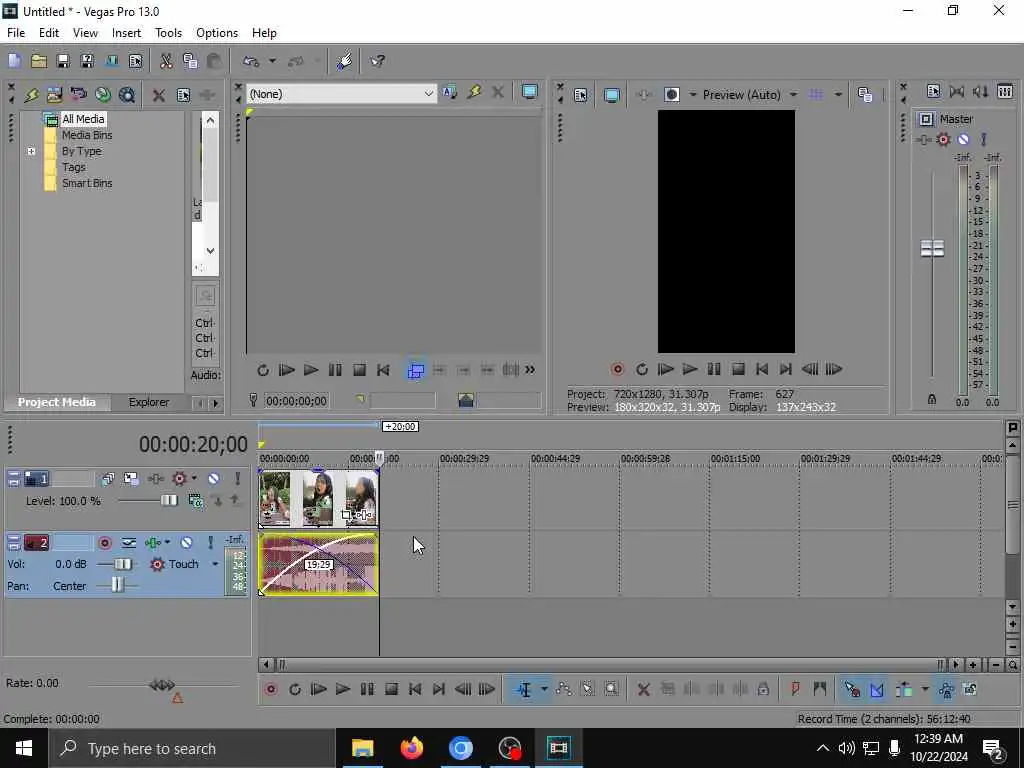1024x768 pixels.
Task: Click Get Media from the Web icon
Action: tap(127, 95)
